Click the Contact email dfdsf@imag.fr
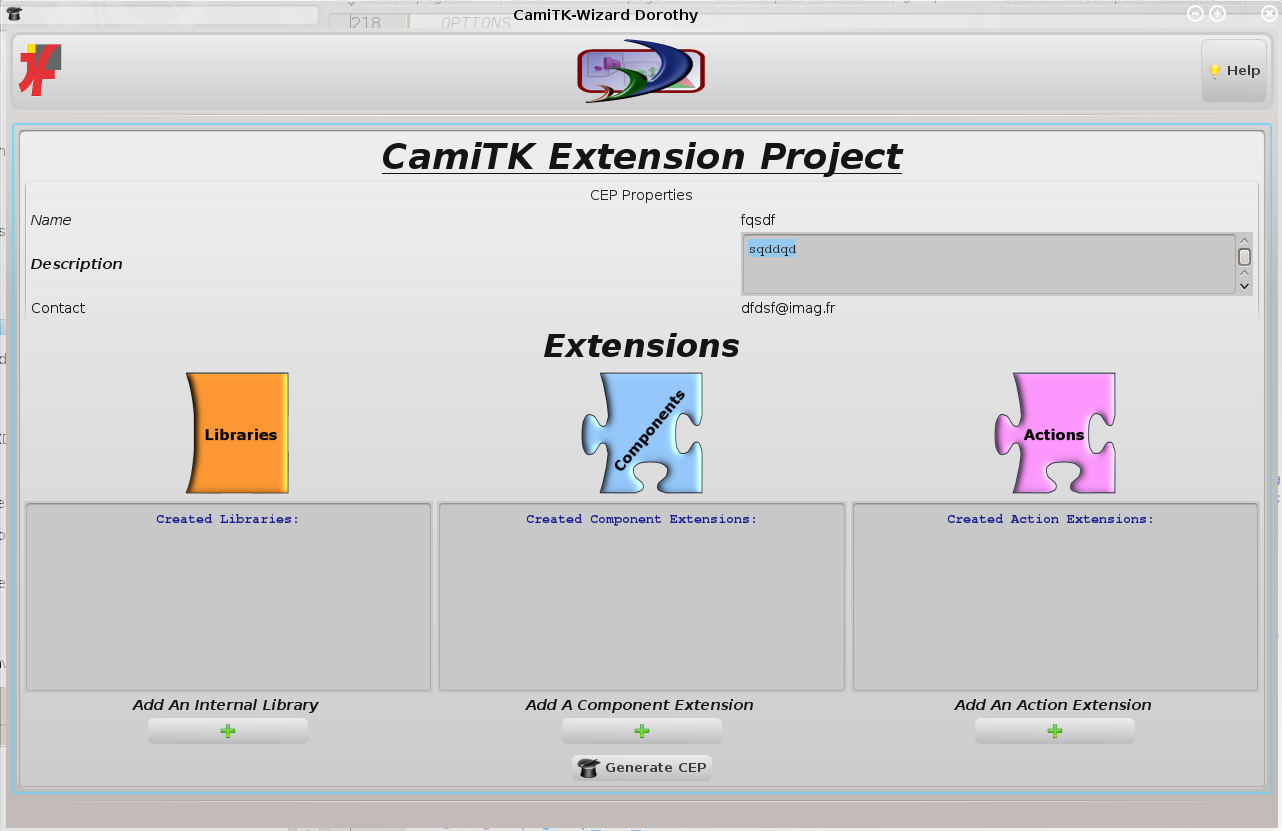This screenshot has height=831, width=1282. tap(787, 308)
